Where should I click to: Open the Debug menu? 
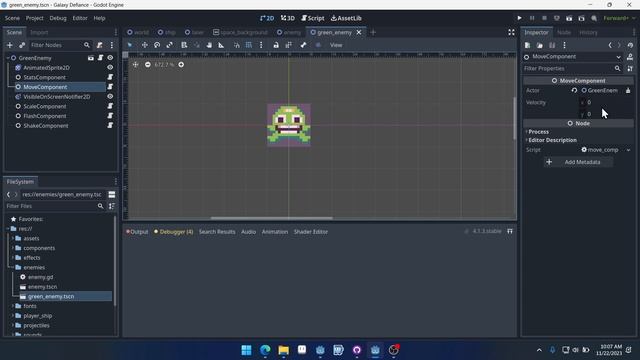(58, 18)
